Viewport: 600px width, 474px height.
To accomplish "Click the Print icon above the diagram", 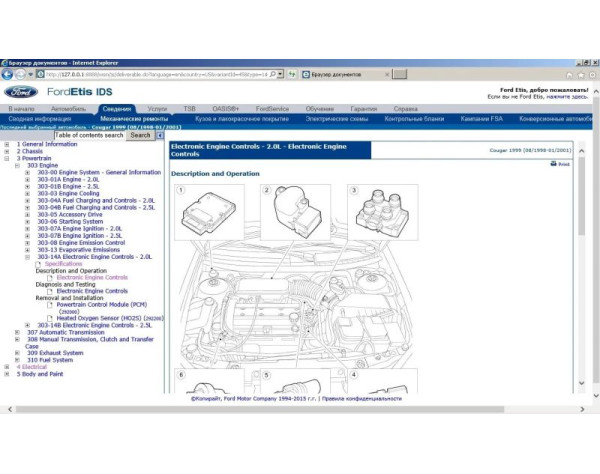I will coord(561,163).
